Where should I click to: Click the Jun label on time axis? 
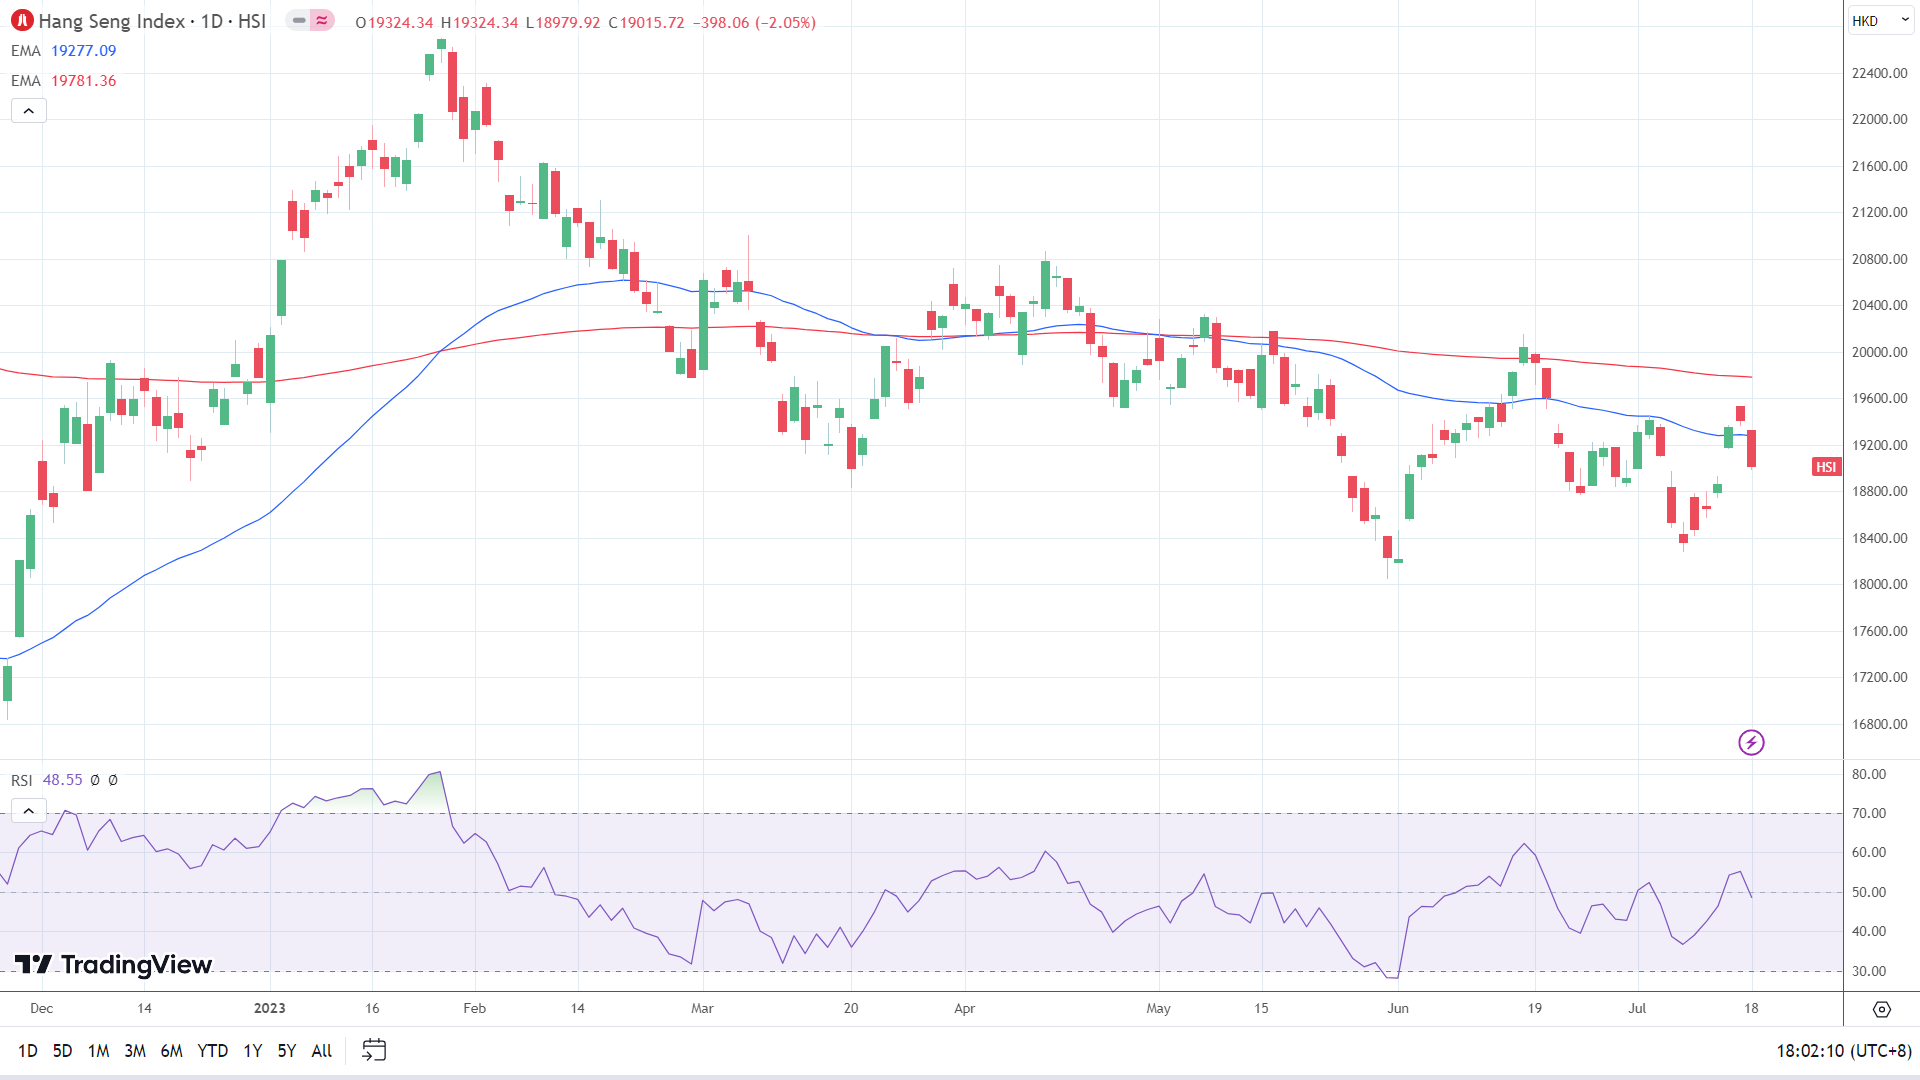1398,1008
